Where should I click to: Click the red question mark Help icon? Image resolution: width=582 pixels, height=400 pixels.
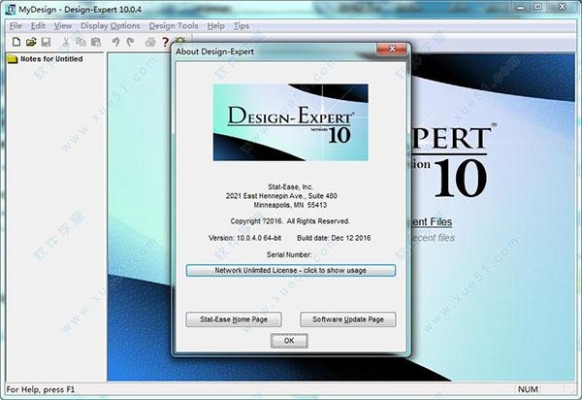click(165, 42)
